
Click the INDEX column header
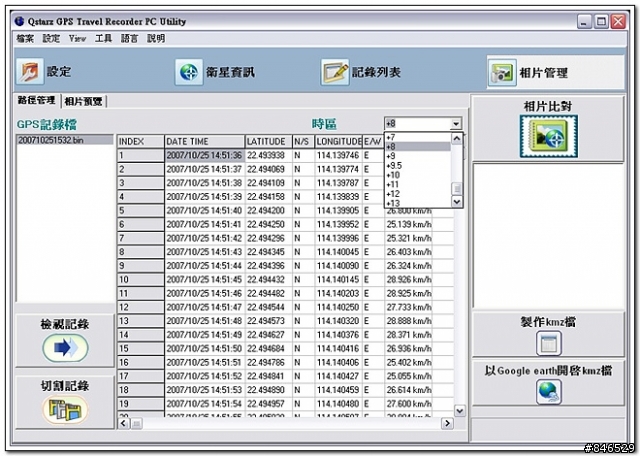pyautogui.click(x=140, y=141)
